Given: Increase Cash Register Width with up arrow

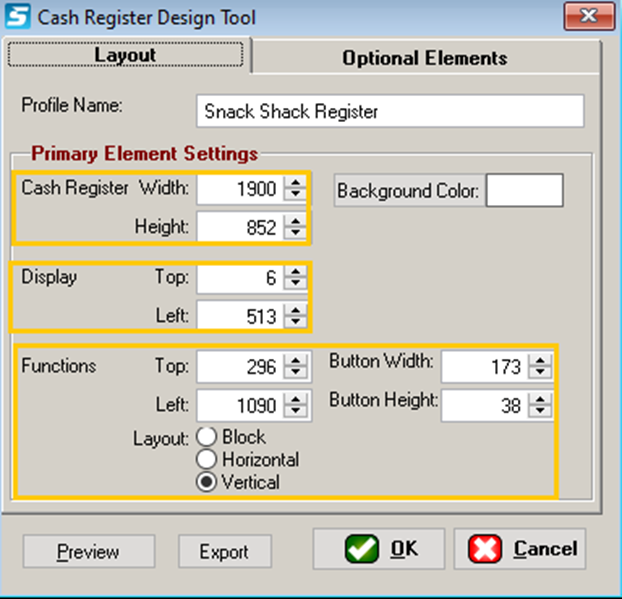Looking at the screenshot, I should click(294, 183).
